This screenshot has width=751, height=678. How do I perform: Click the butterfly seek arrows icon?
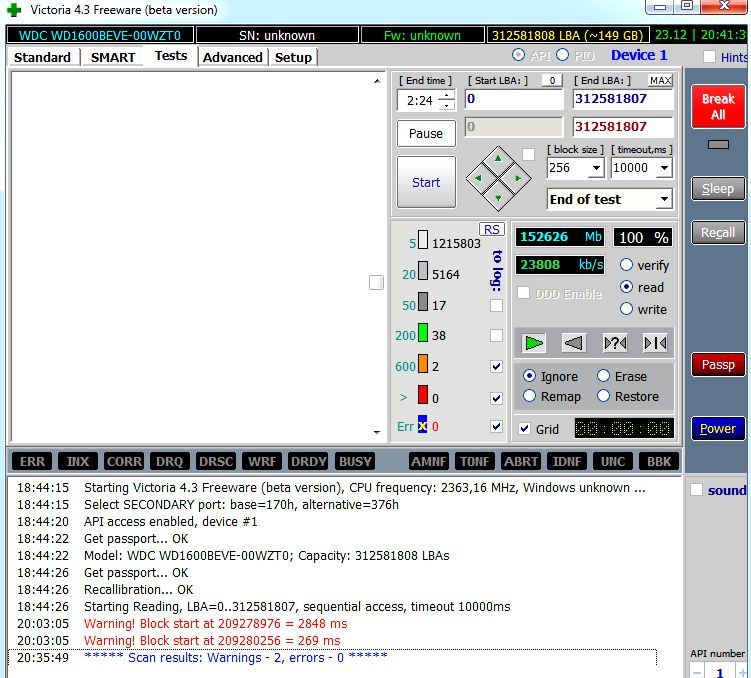pos(655,343)
